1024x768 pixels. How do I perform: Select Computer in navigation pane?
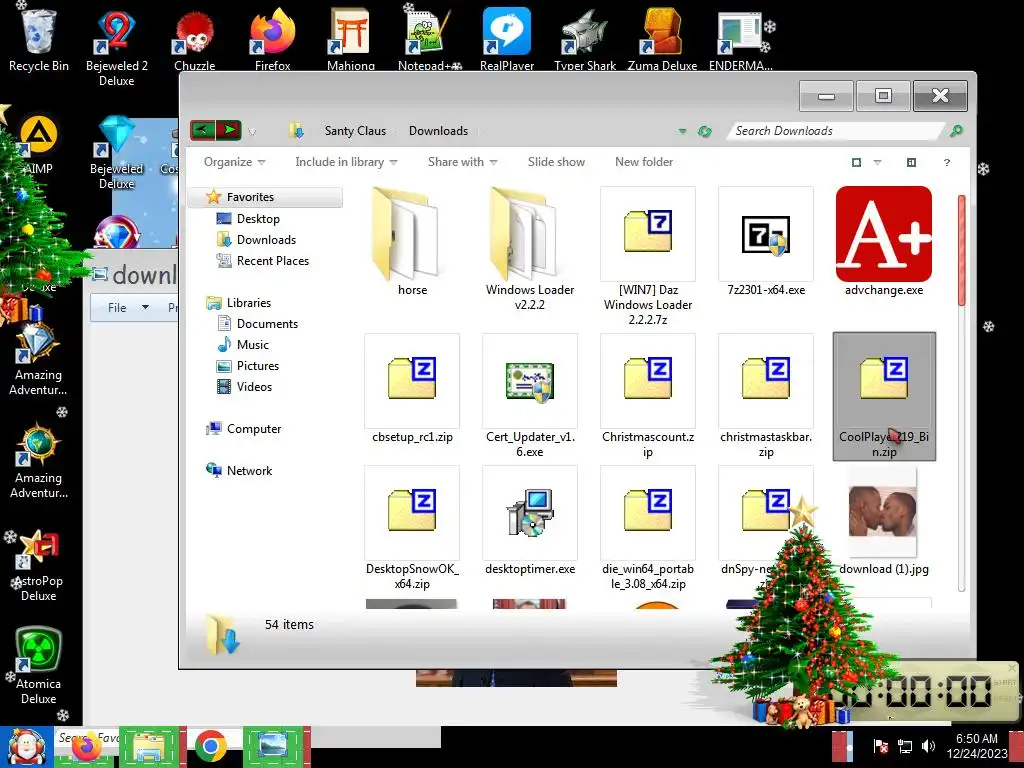coord(253,428)
